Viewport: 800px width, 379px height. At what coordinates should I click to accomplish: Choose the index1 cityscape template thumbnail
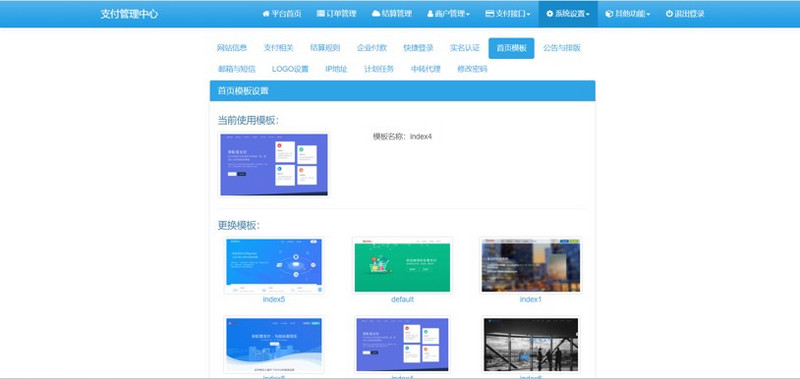tap(531, 265)
